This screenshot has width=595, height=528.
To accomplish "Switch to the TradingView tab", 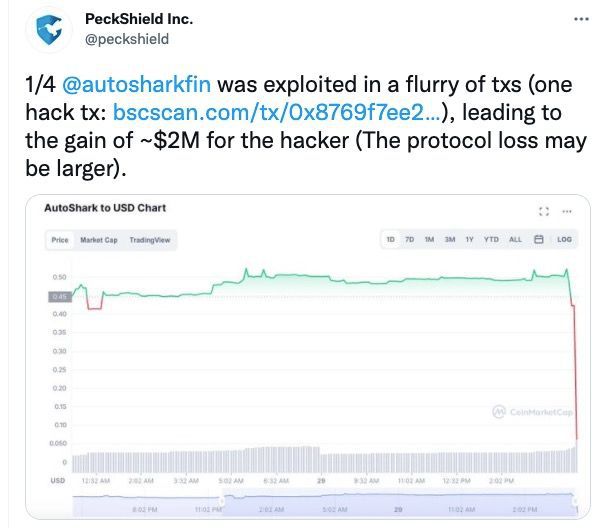I will [x=150, y=240].
